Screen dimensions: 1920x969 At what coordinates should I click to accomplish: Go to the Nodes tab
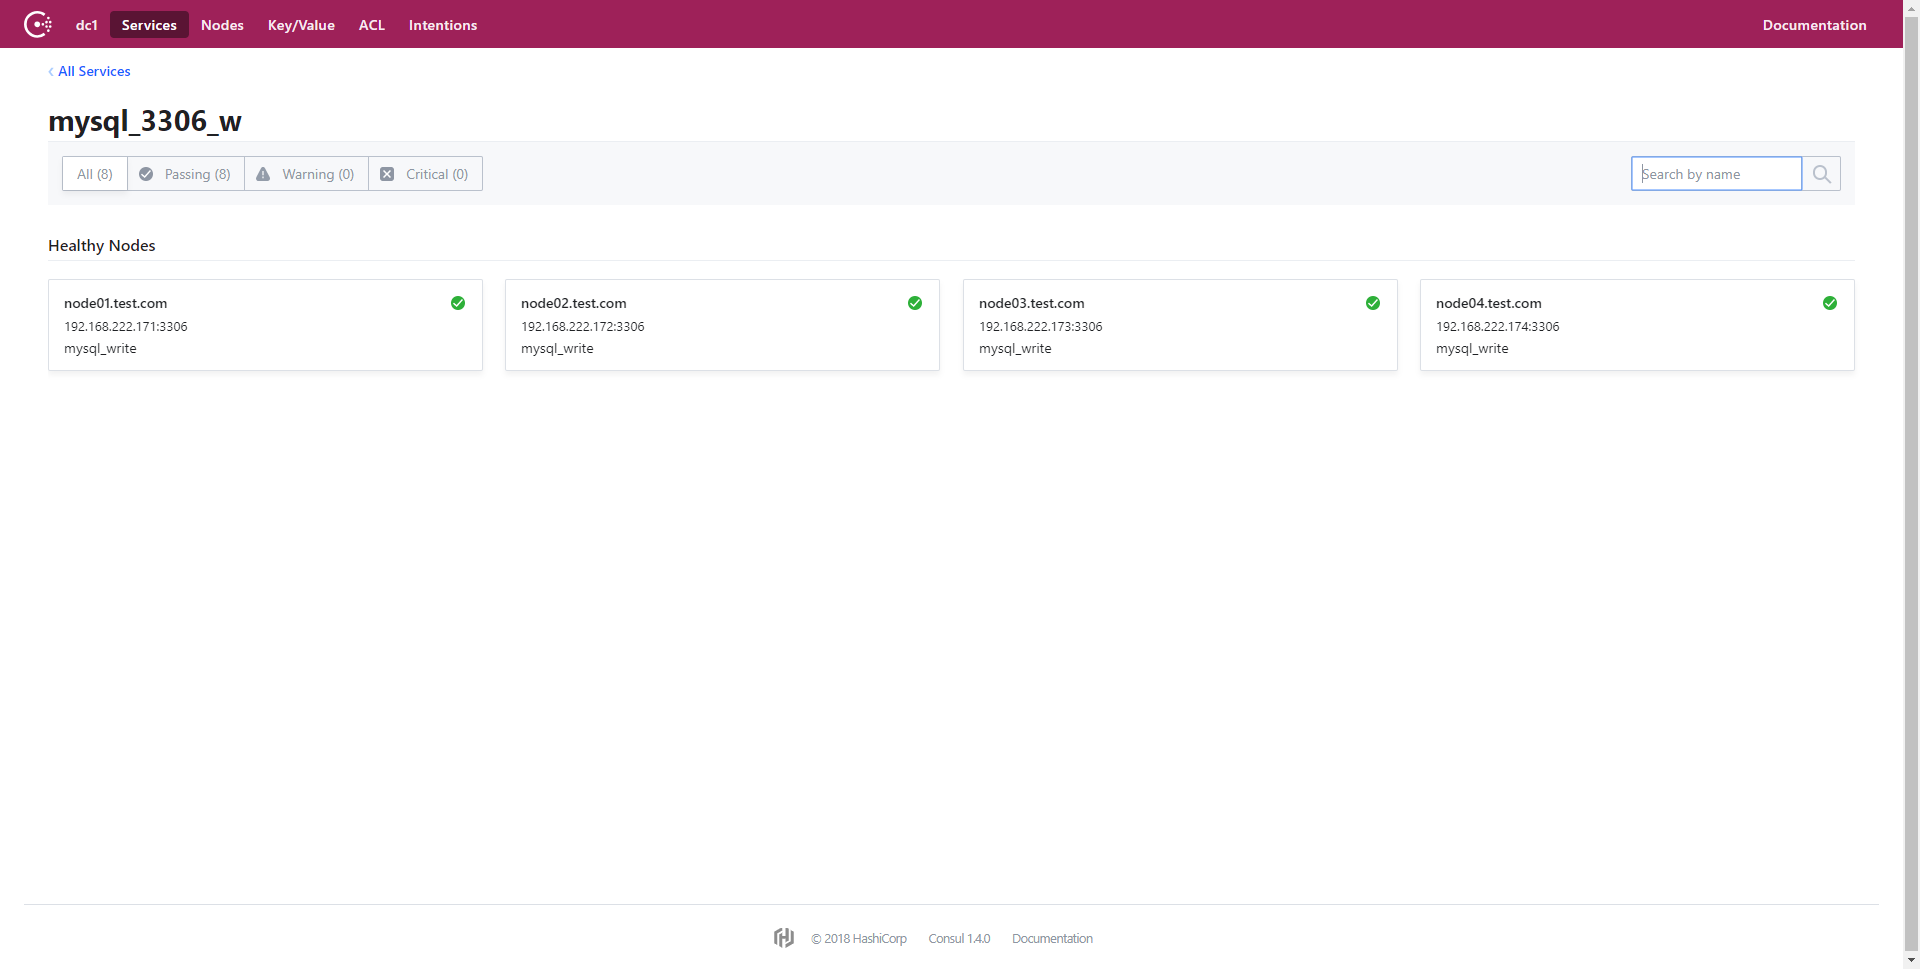pos(222,25)
